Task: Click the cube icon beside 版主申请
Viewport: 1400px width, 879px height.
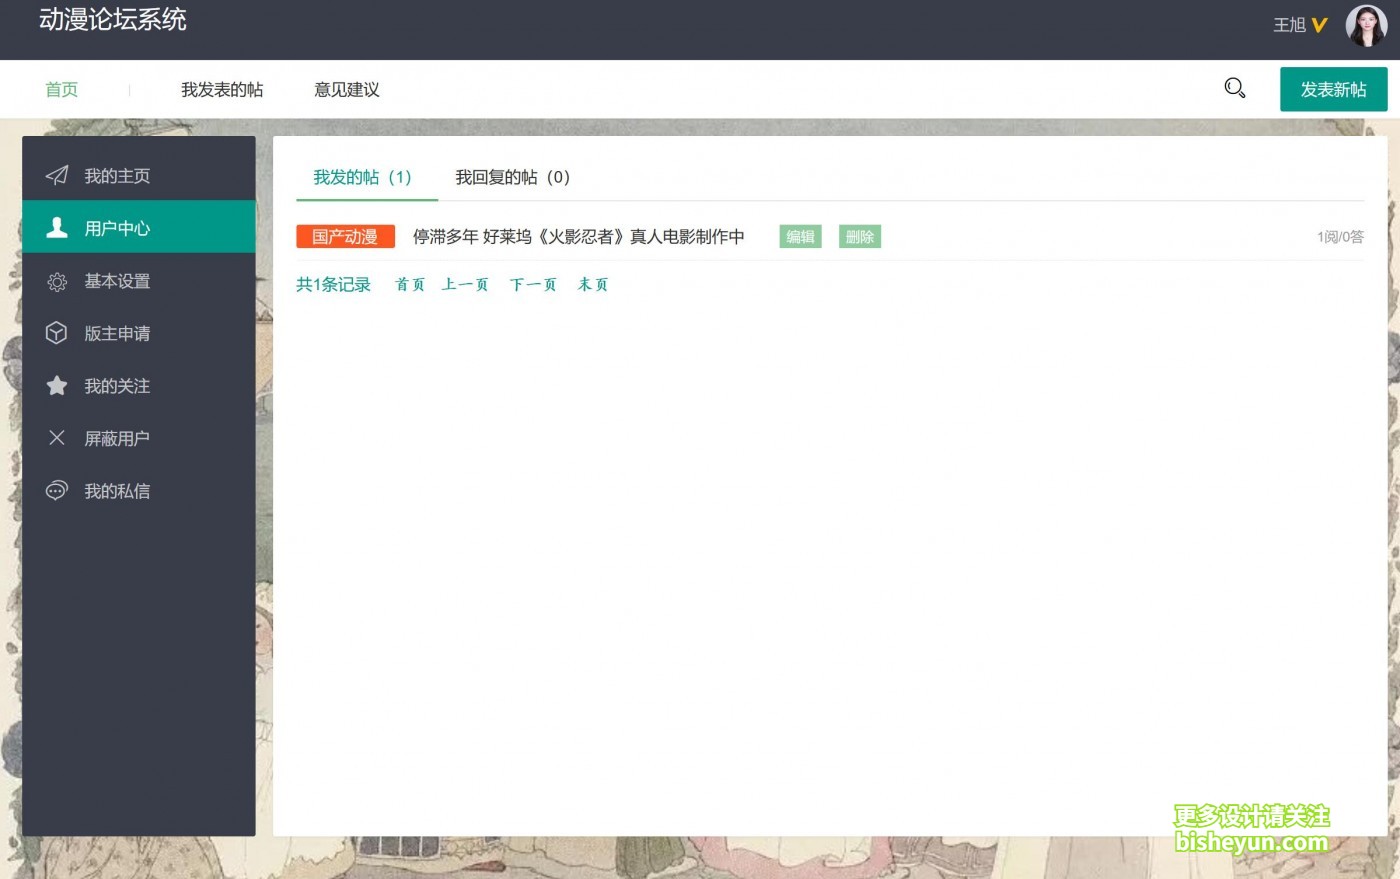Action: 57,333
